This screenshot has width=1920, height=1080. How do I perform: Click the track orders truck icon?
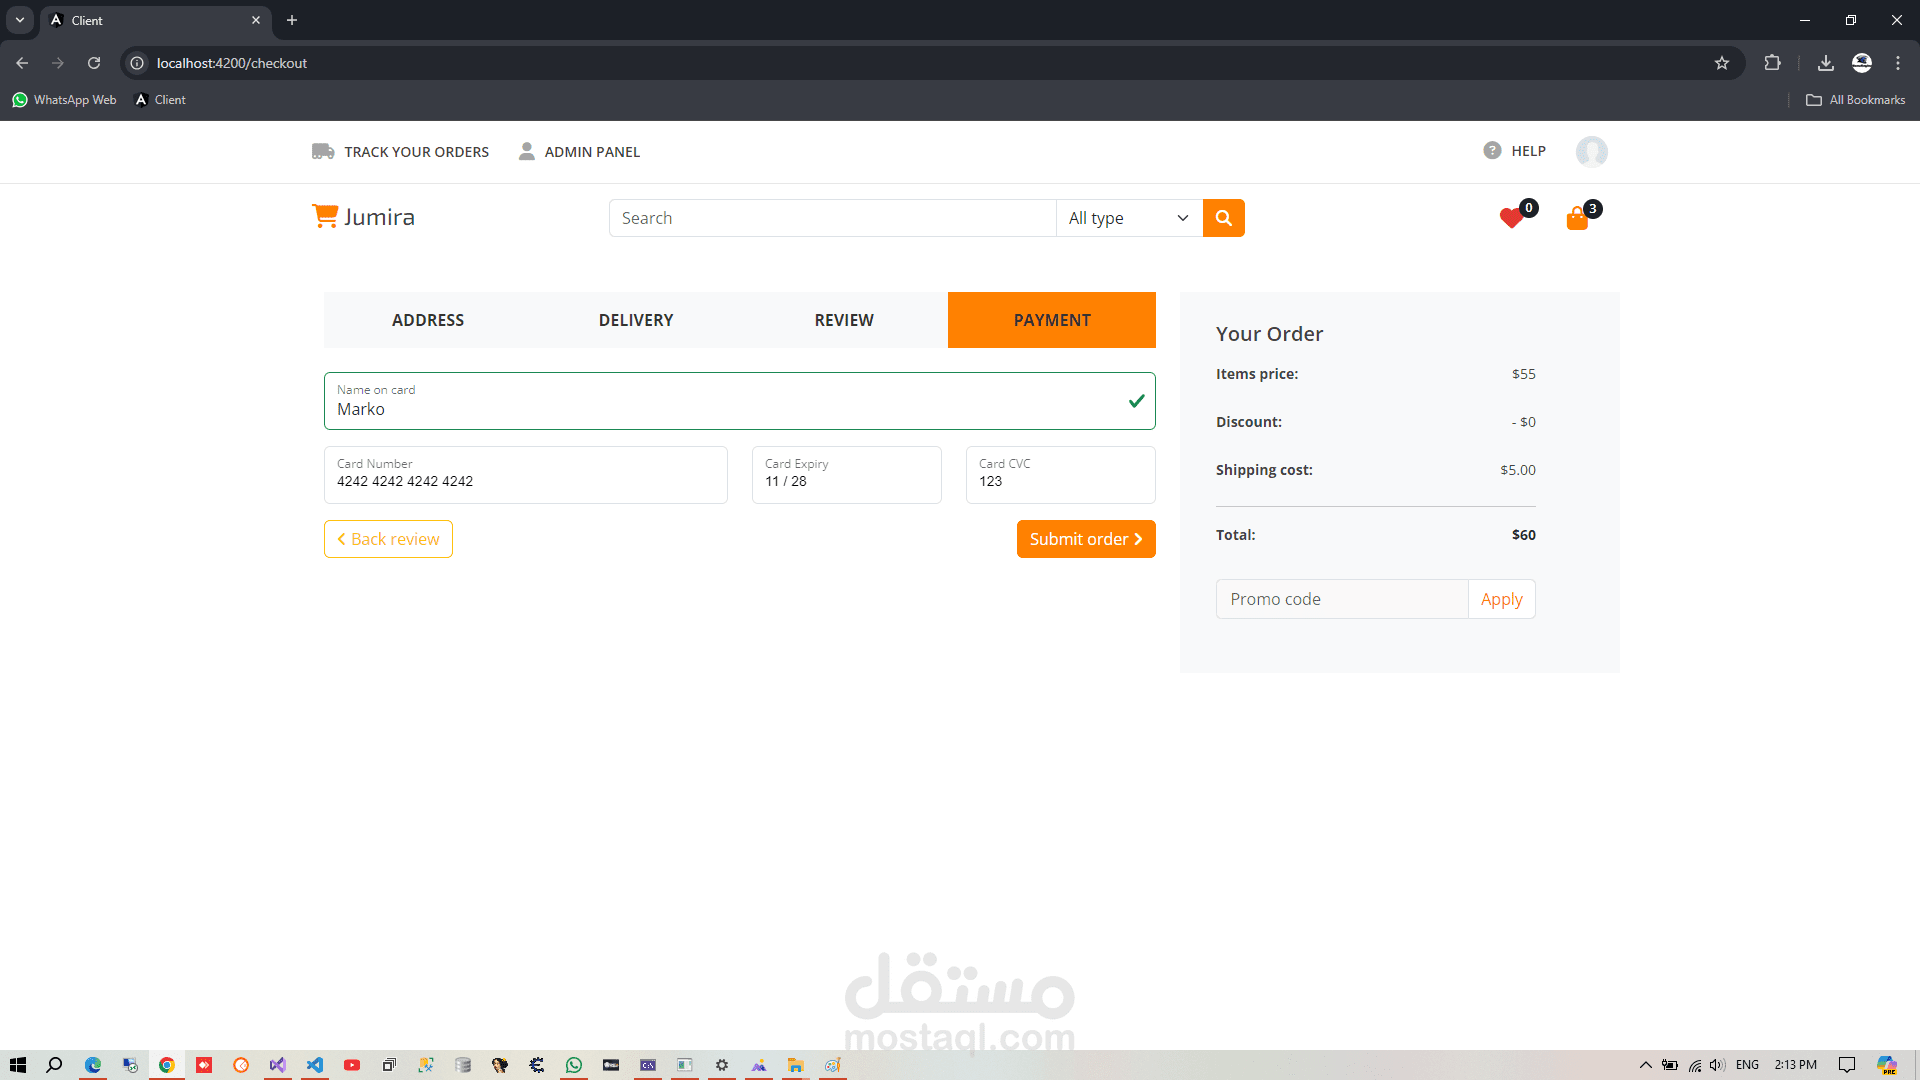[x=323, y=152]
